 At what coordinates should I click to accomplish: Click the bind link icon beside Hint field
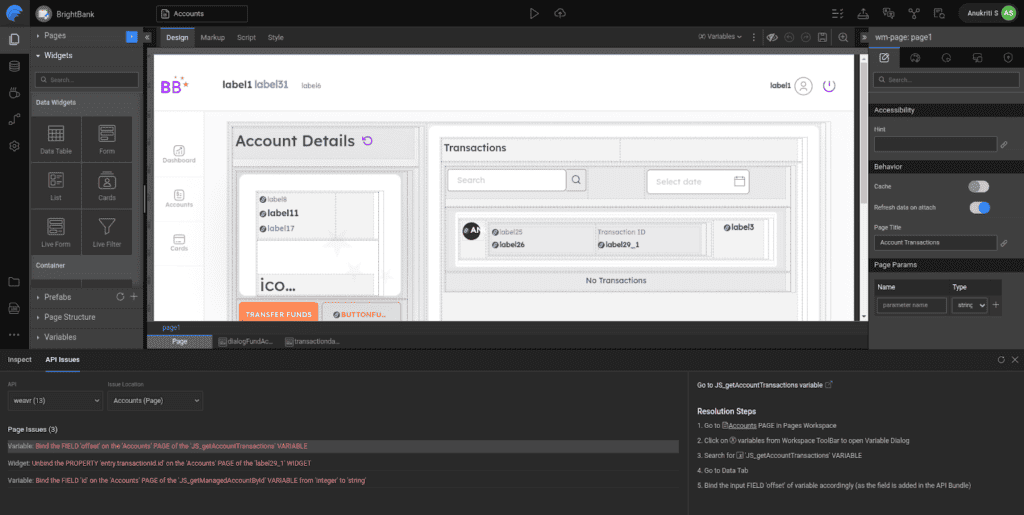[x=1004, y=144]
